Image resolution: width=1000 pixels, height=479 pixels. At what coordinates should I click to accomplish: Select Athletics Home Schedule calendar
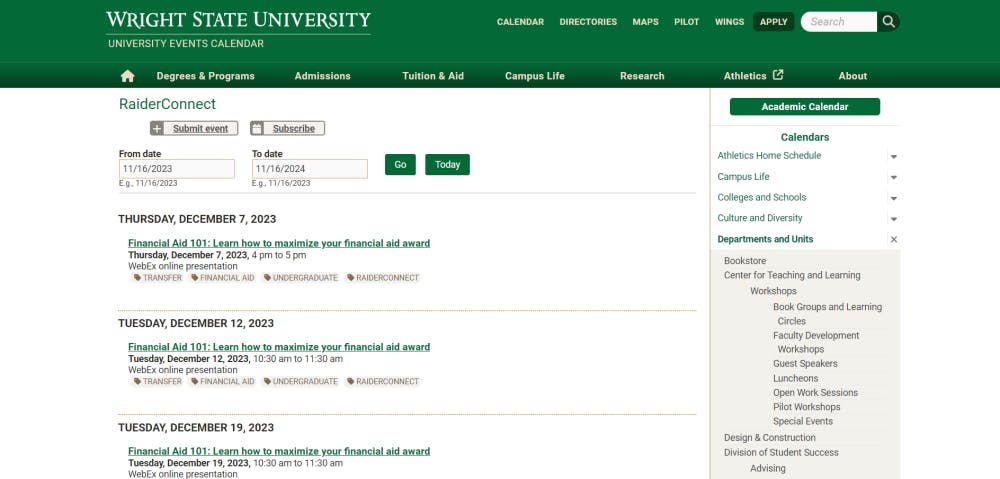(769, 156)
